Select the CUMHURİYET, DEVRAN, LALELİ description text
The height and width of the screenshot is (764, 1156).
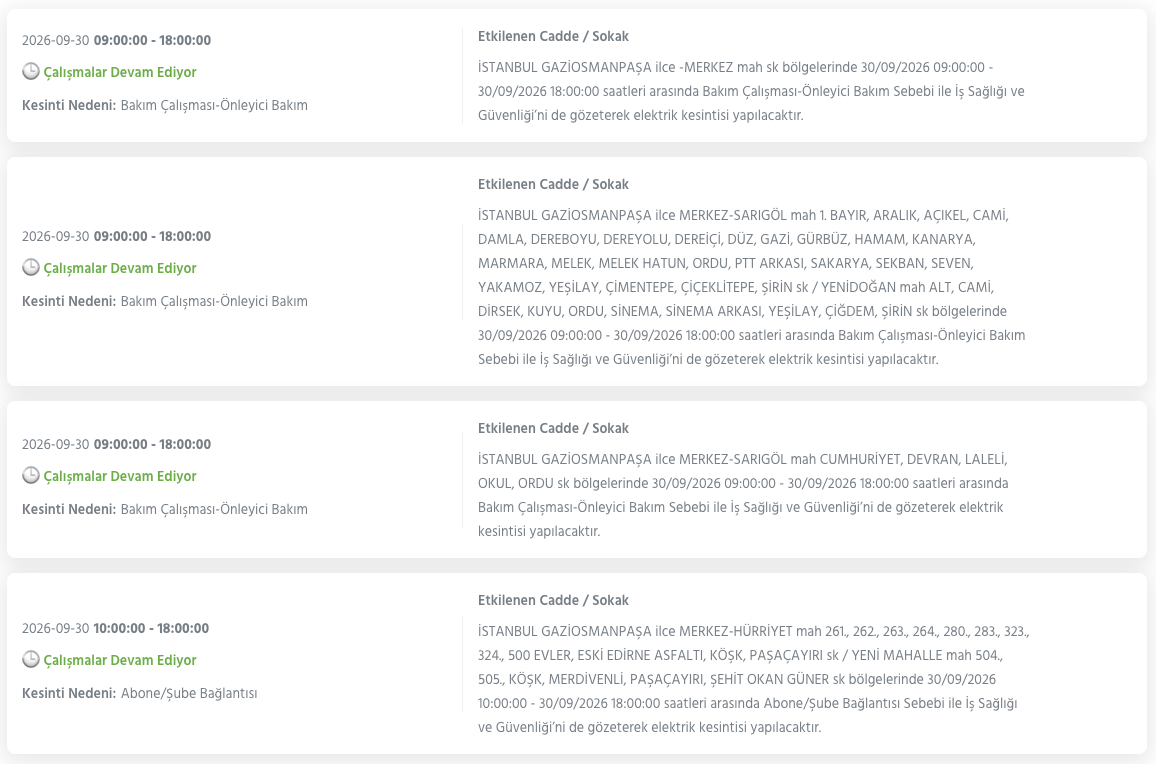[x=743, y=495]
